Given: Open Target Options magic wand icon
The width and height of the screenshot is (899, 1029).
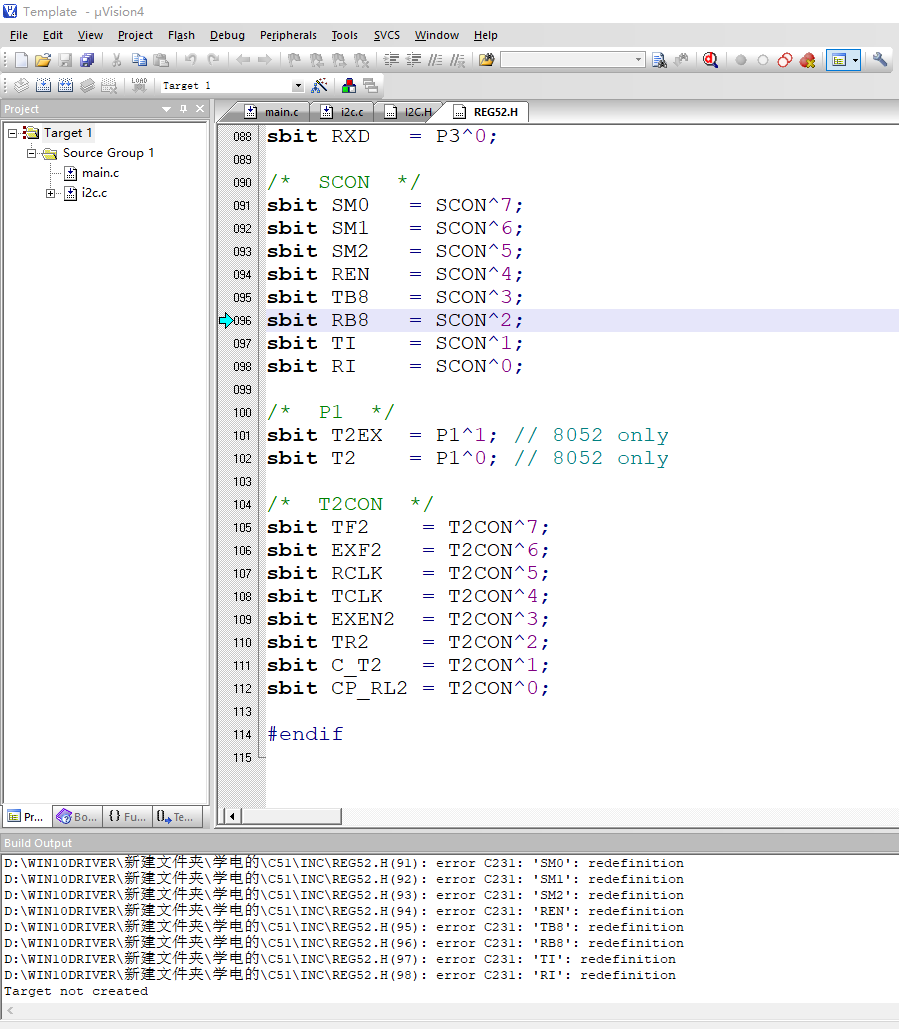Looking at the screenshot, I should click(x=320, y=85).
